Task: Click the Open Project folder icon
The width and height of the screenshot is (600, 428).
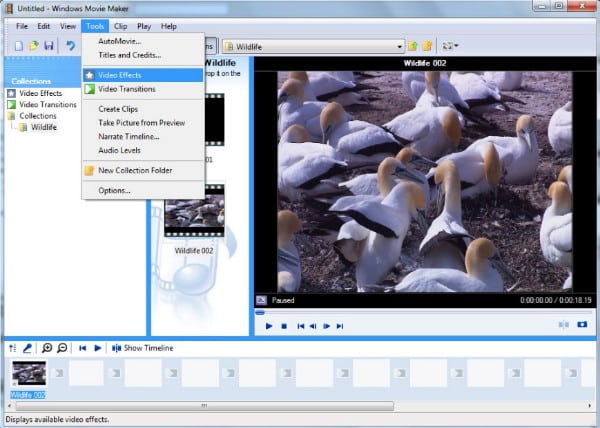Action: click(x=34, y=46)
